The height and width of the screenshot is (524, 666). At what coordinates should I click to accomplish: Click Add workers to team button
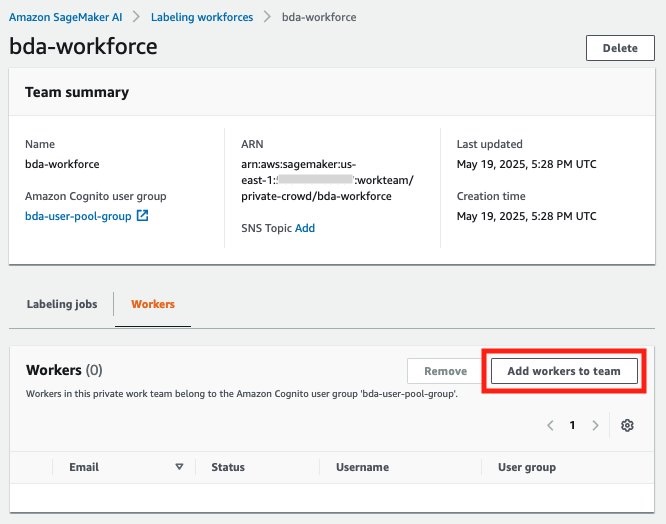pos(564,371)
